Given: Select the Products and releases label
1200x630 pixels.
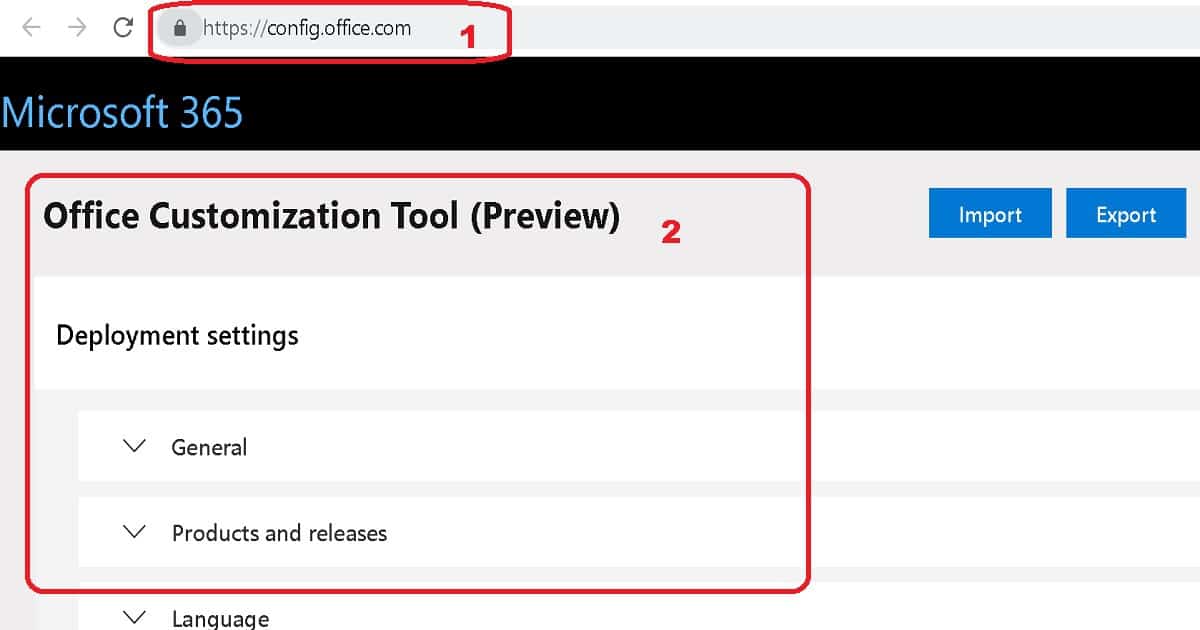Looking at the screenshot, I should coord(279,533).
